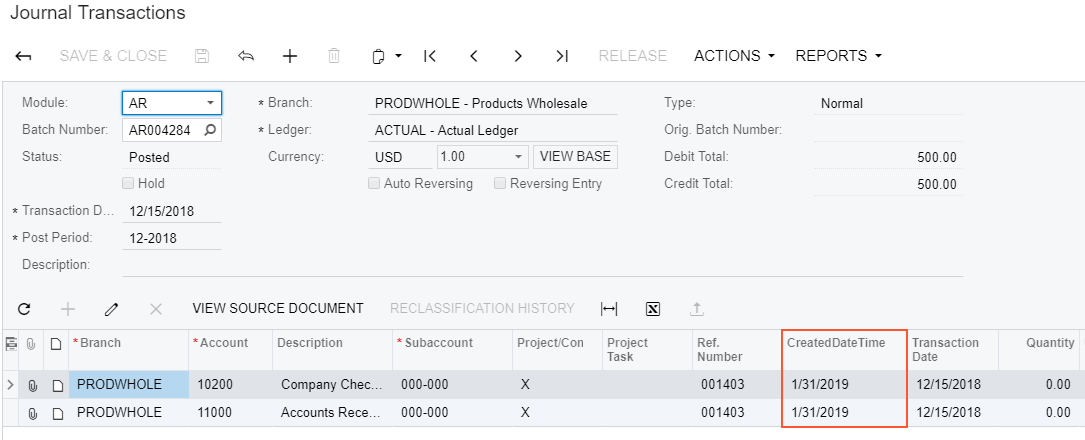Refresh the transaction grid
This screenshot has width=1085, height=440.
(24, 309)
